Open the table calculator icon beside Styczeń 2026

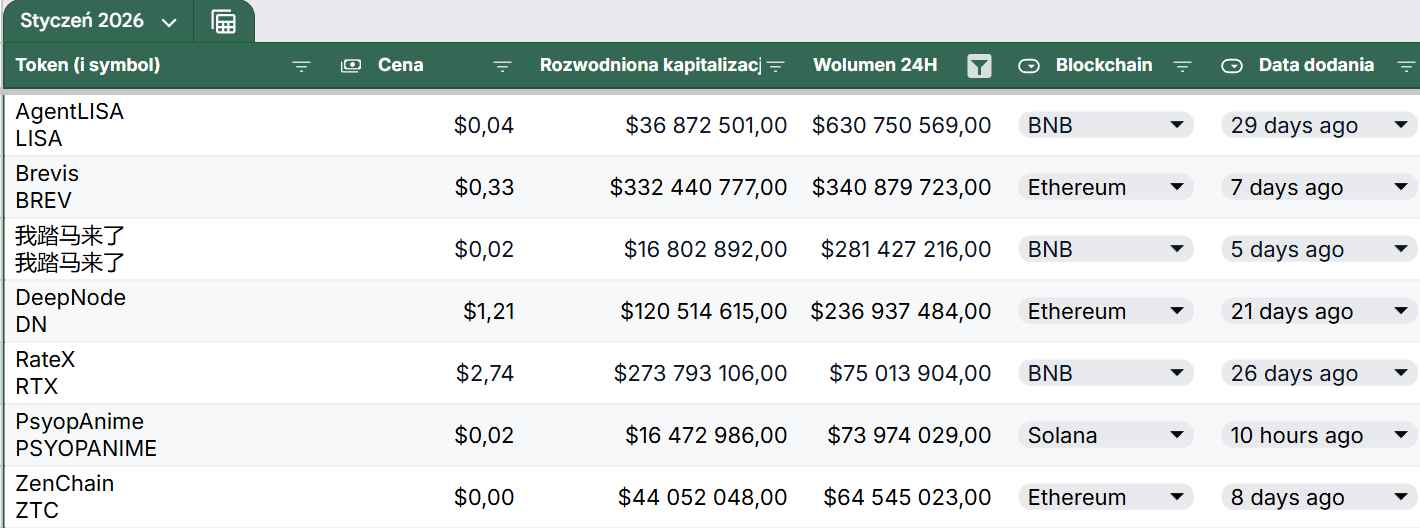(224, 22)
